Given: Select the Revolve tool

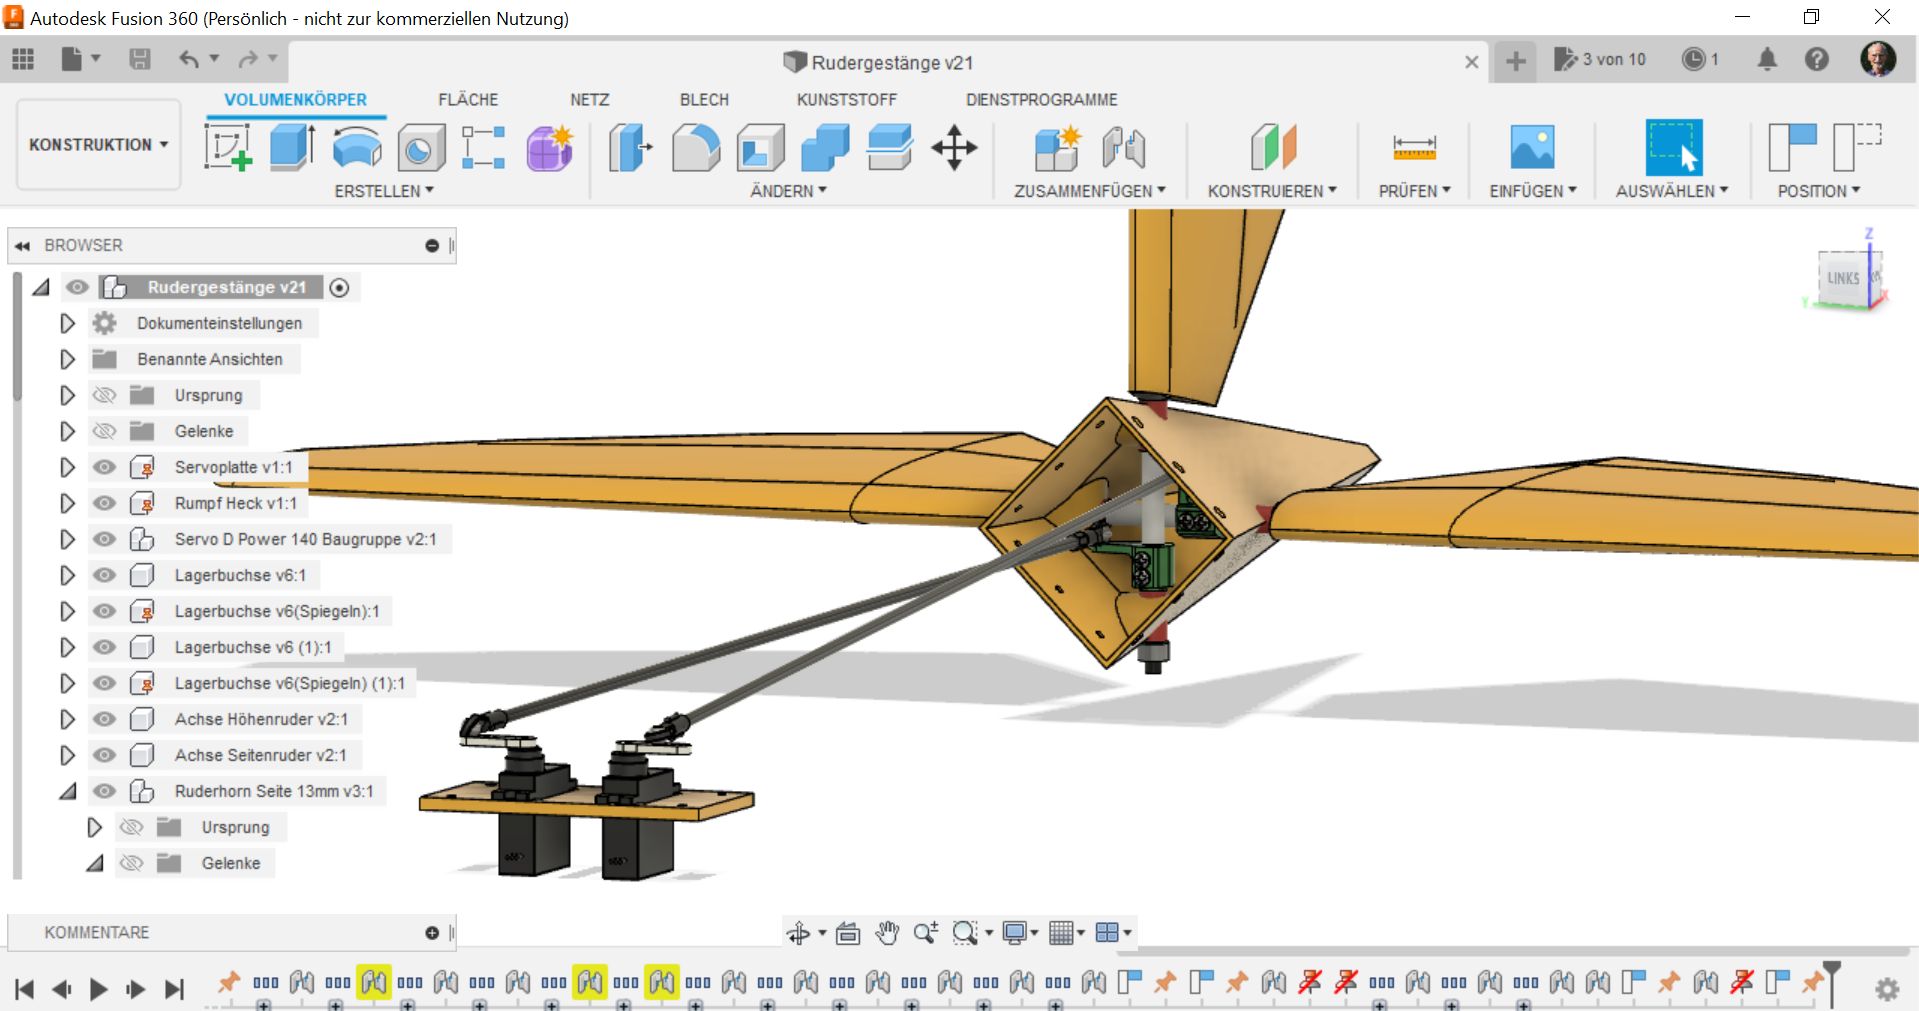Looking at the screenshot, I should point(357,147).
